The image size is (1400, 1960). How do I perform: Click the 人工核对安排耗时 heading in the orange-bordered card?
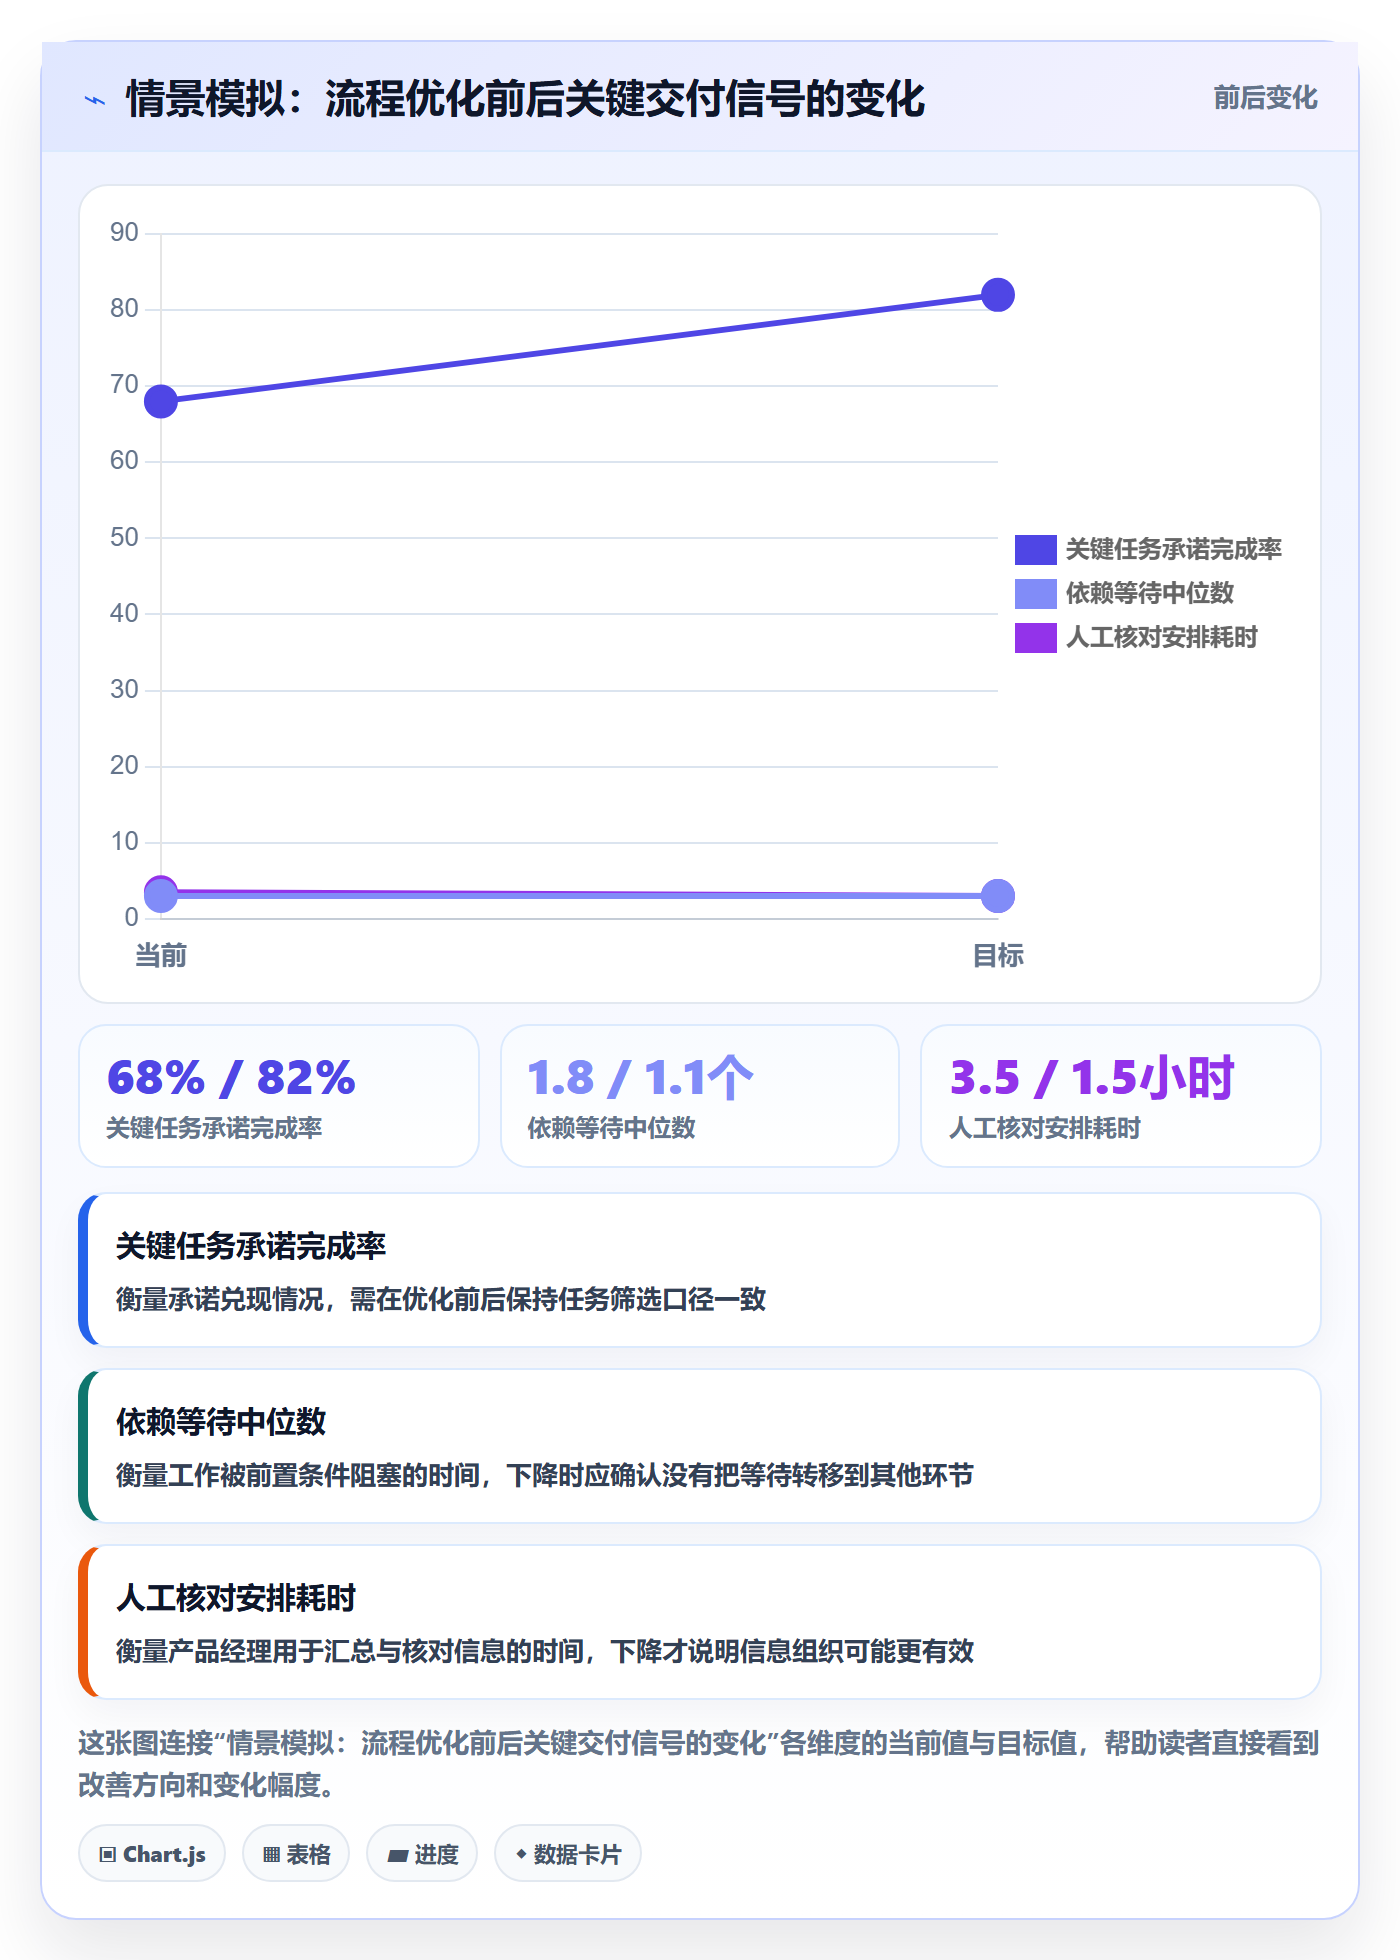coord(236,1598)
